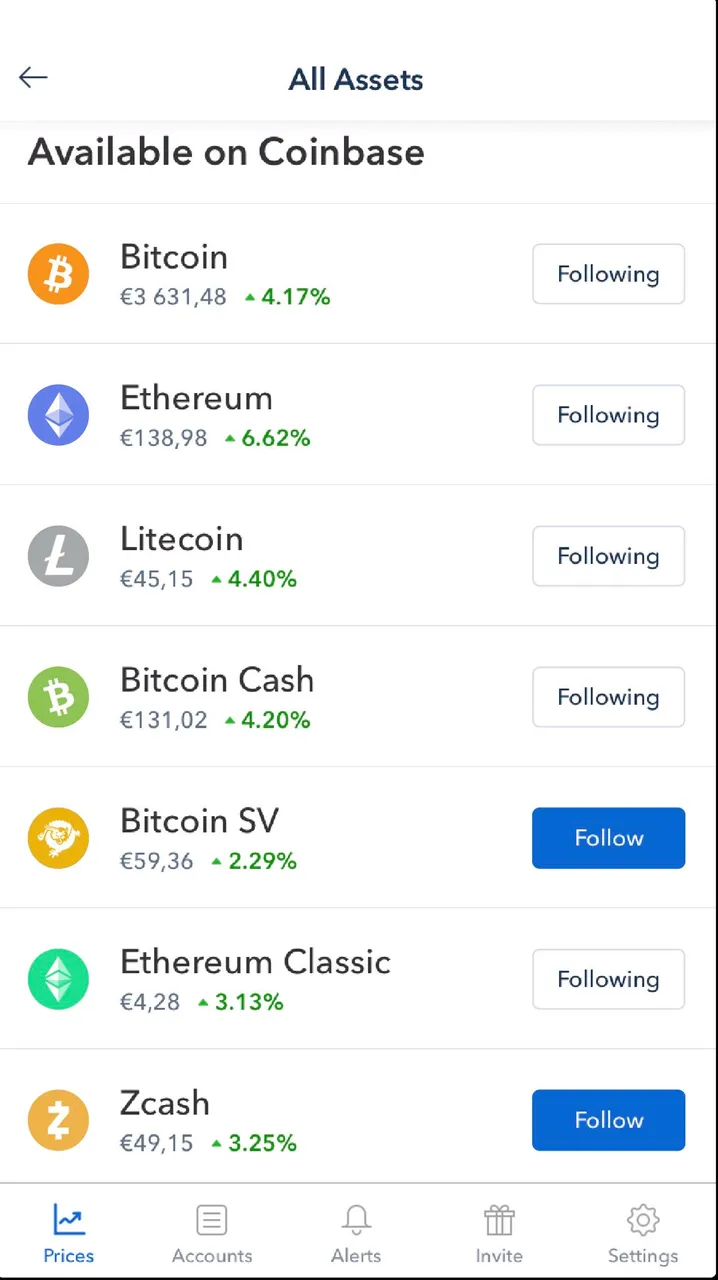Viewport: 718px width, 1280px height.
Task: Toggle the Following button for Ethereum
Action: (x=608, y=415)
